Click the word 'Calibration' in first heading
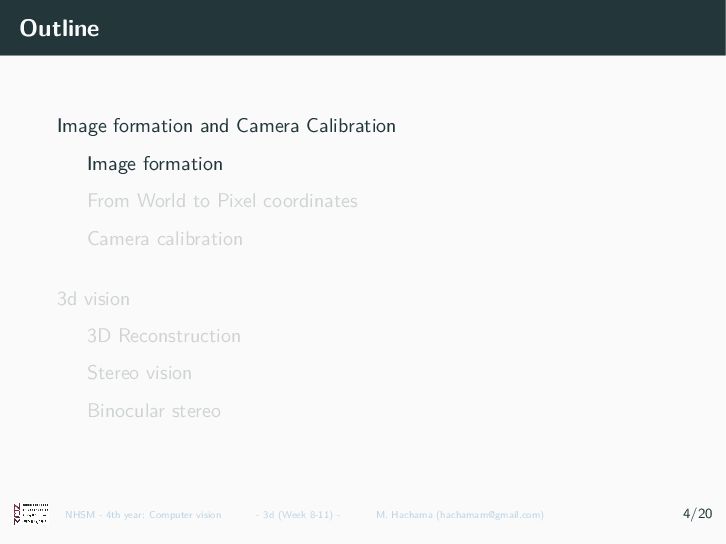The image size is (726, 544). pyautogui.click(x=351, y=126)
